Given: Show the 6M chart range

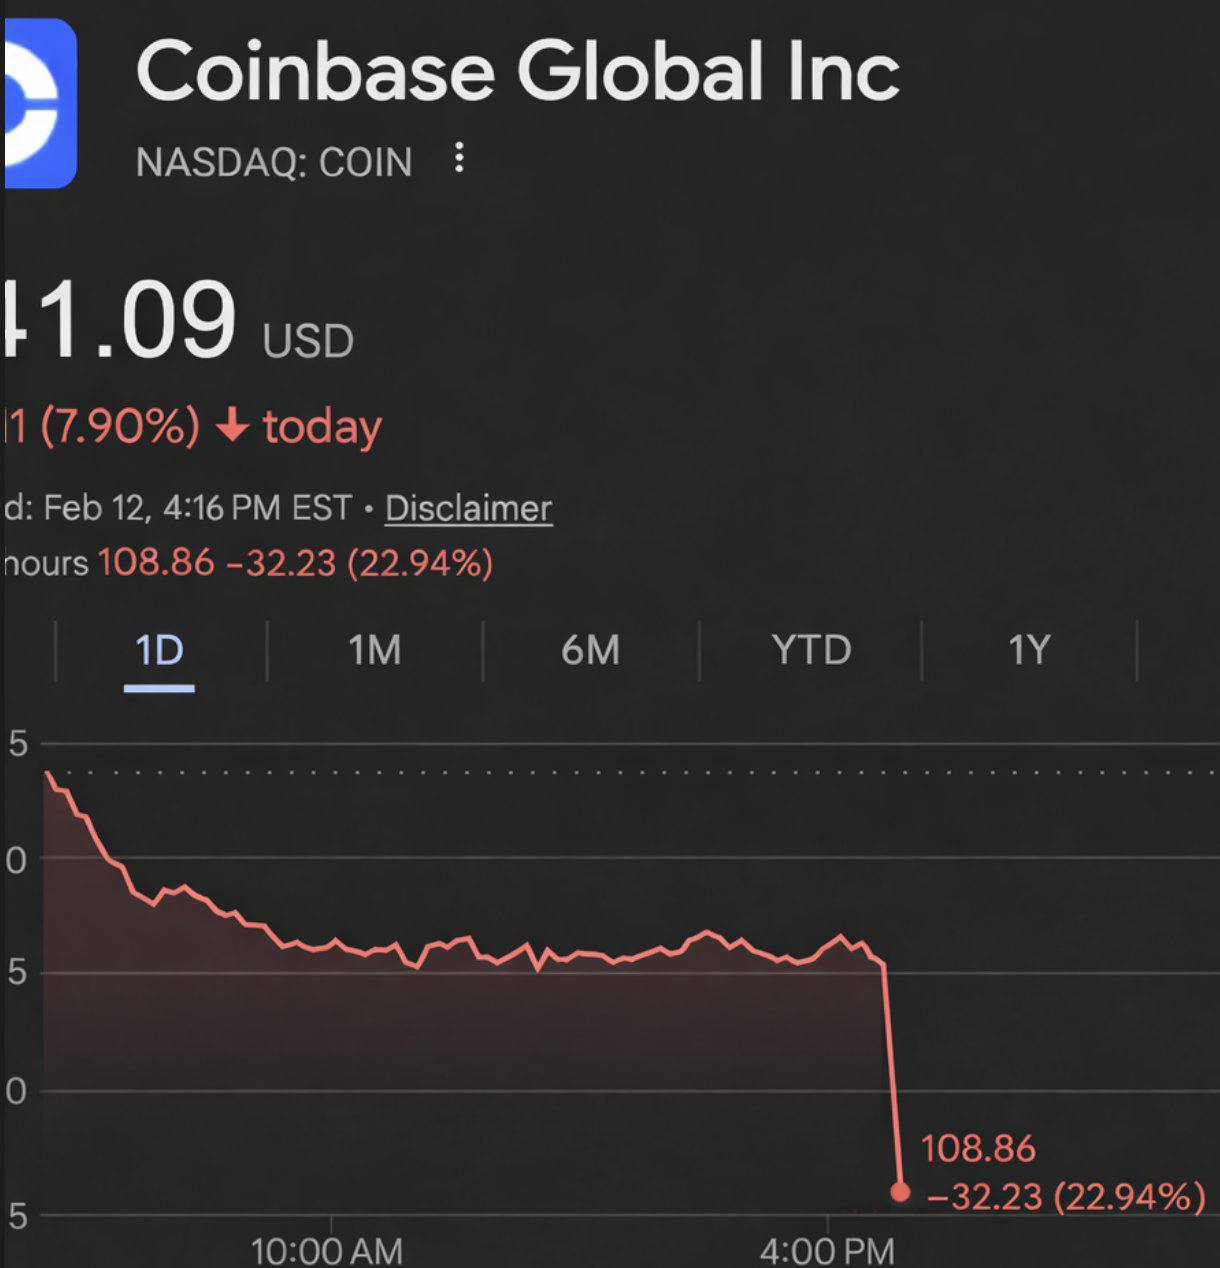Looking at the screenshot, I should [590, 651].
